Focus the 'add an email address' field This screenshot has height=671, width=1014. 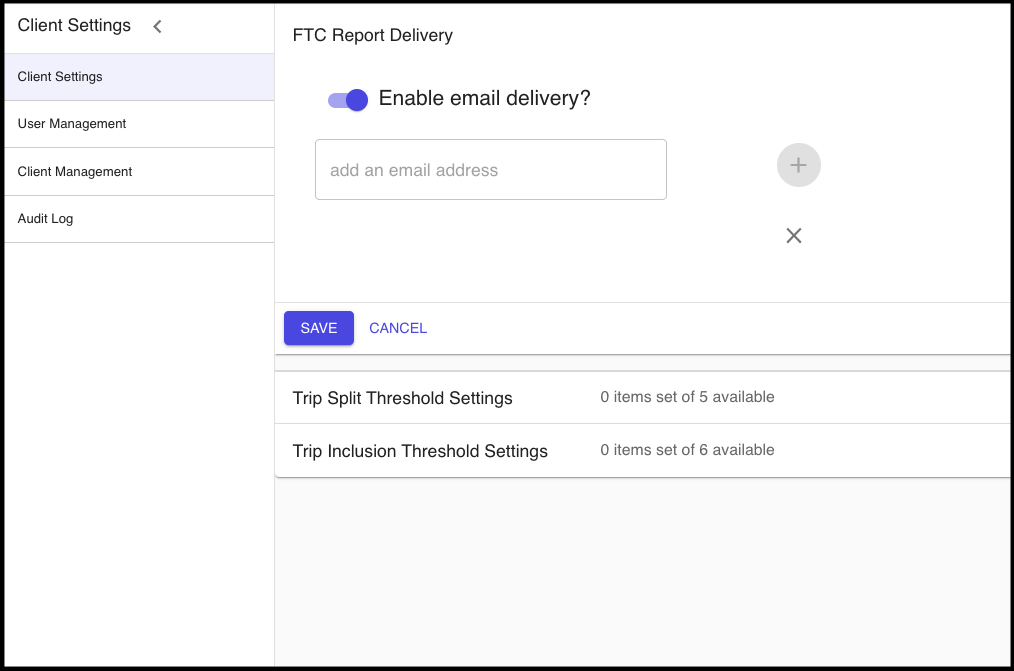[x=490, y=170]
